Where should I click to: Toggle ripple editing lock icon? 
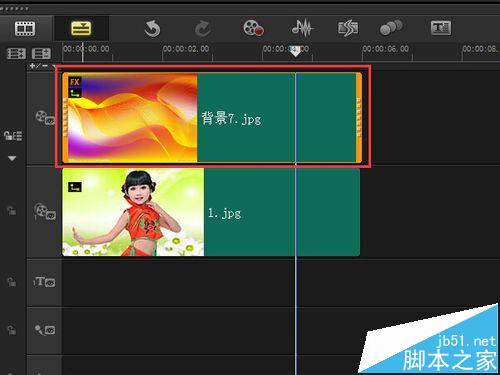[x=13, y=136]
